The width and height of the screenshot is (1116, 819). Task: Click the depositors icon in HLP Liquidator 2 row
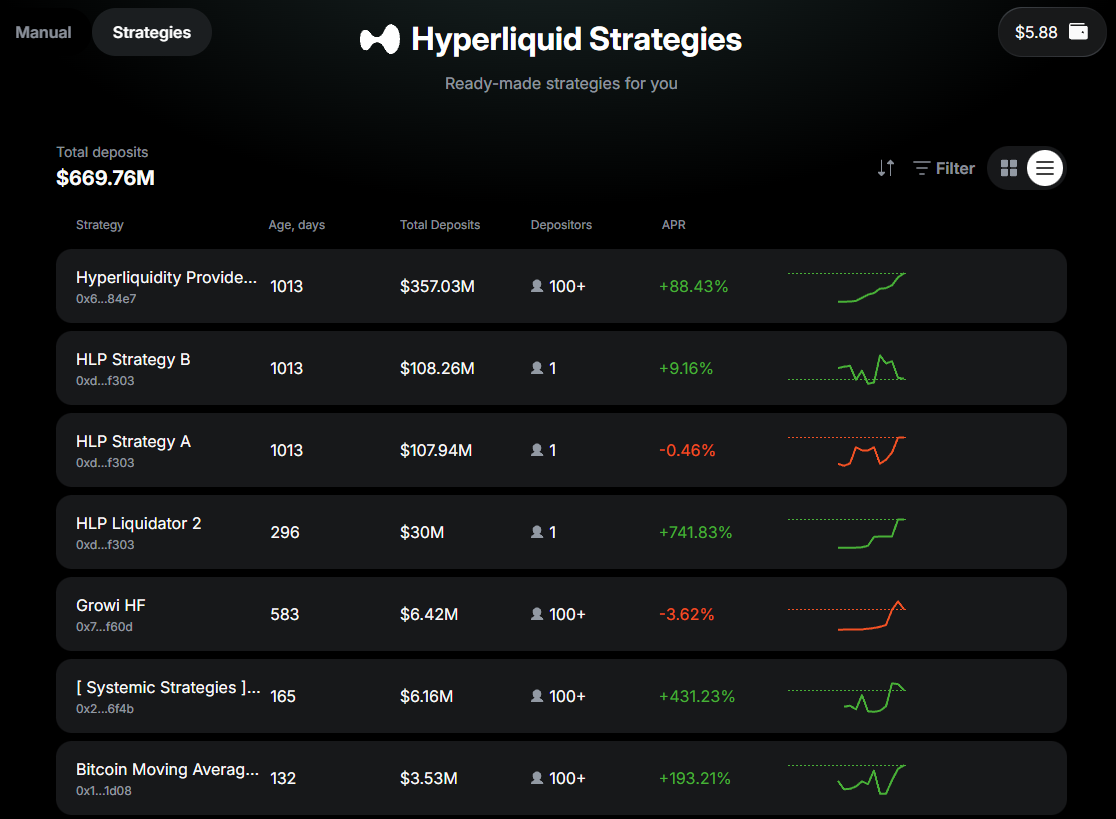click(x=537, y=532)
